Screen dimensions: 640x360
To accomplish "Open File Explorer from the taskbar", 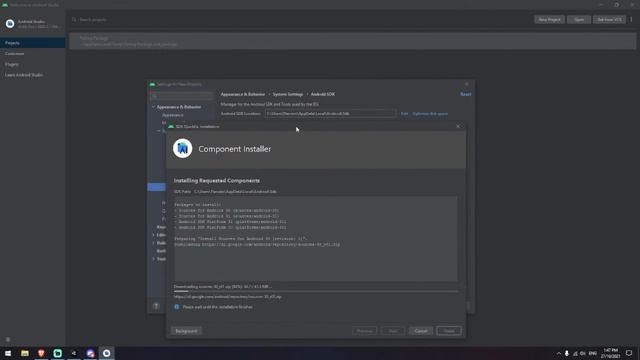I will click(x=24, y=353).
